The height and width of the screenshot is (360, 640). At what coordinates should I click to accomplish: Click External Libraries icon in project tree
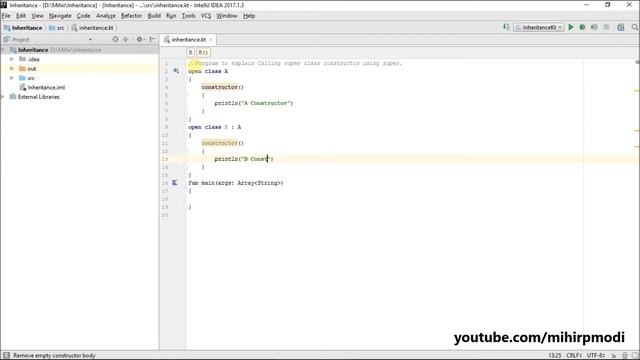pos(13,97)
